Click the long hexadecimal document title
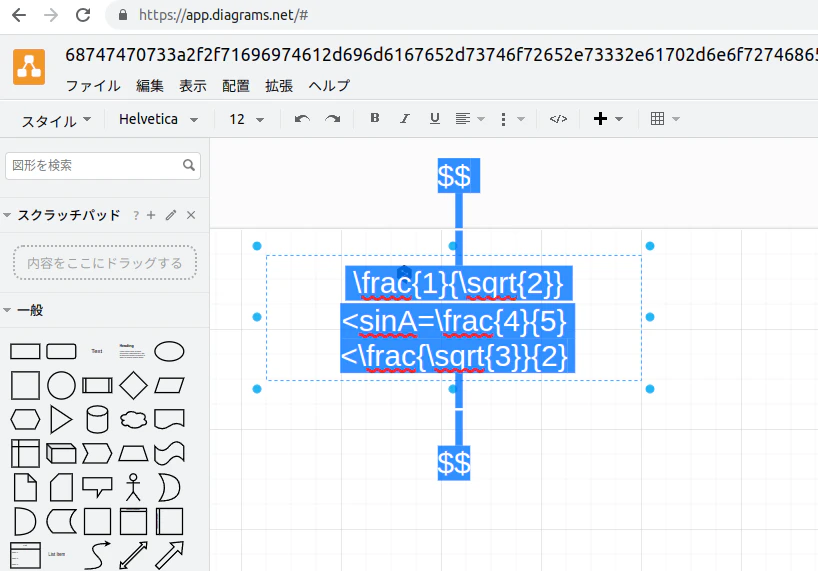The width and height of the screenshot is (818, 571). [441, 54]
